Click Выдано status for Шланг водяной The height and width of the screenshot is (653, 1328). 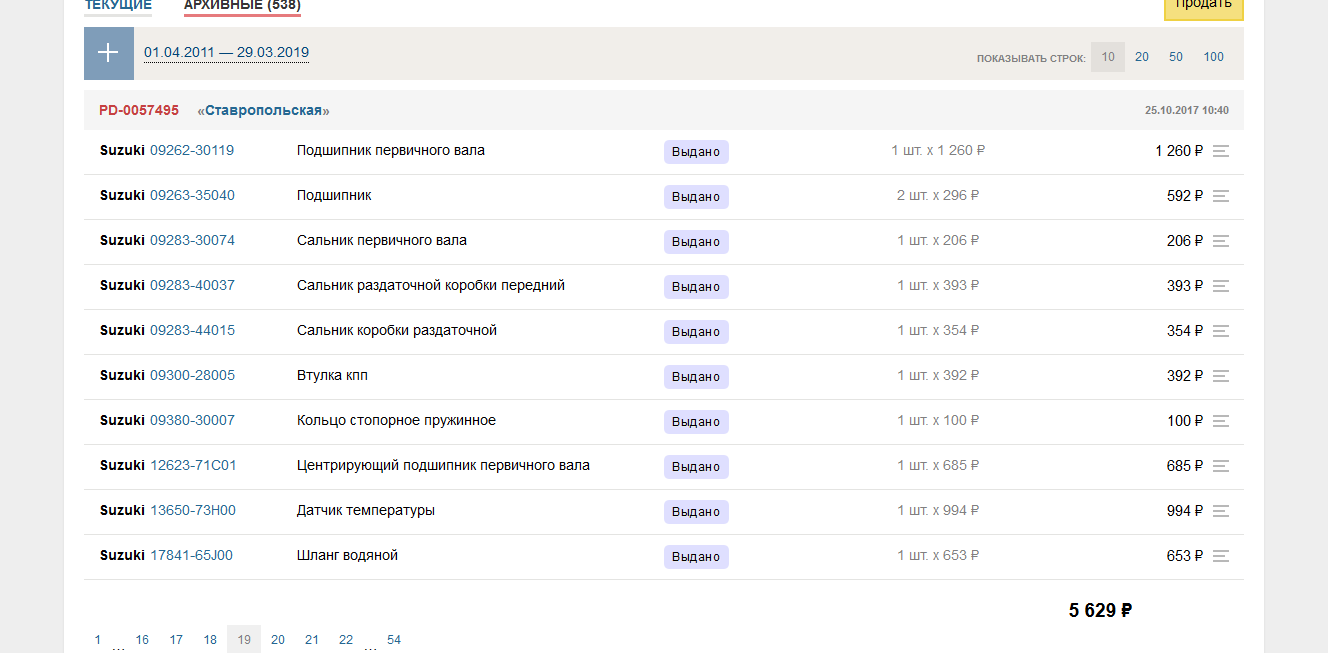point(696,557)
